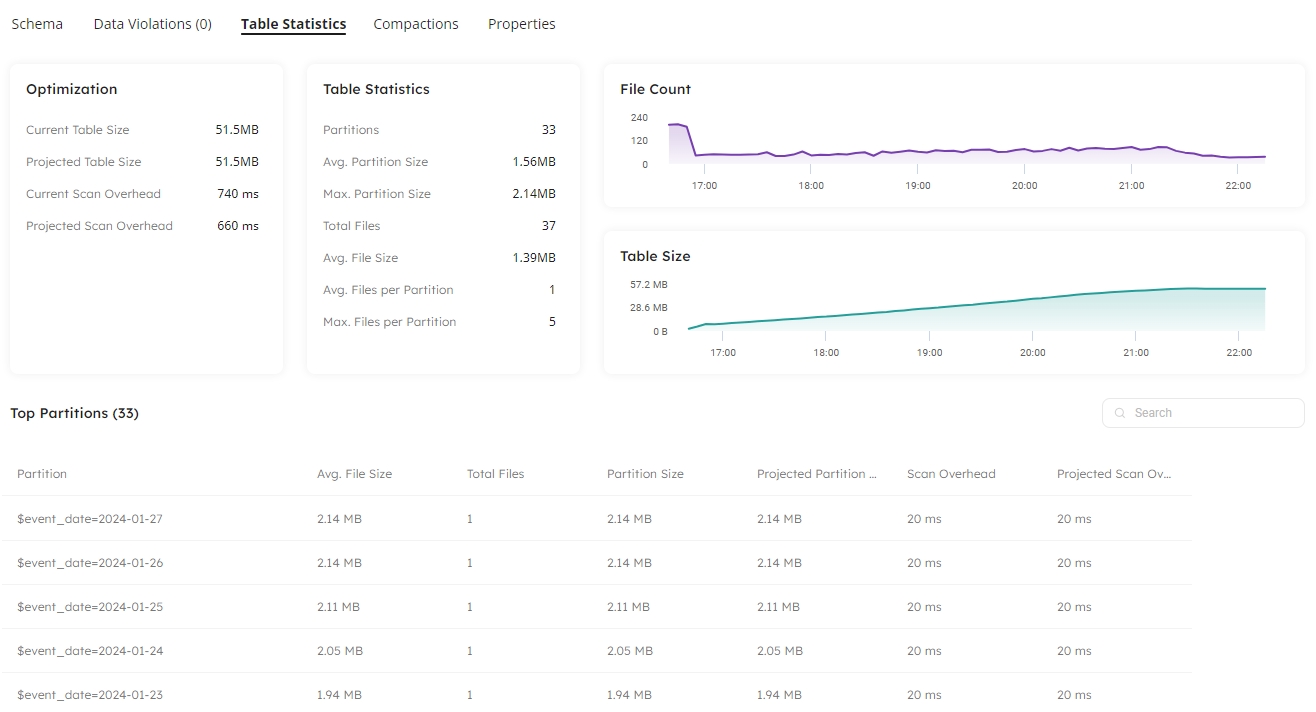The width and height of the screenshot is (1316, 712).
Task: Click the magnifier icon in the search box
Action: pos(1120,413)
